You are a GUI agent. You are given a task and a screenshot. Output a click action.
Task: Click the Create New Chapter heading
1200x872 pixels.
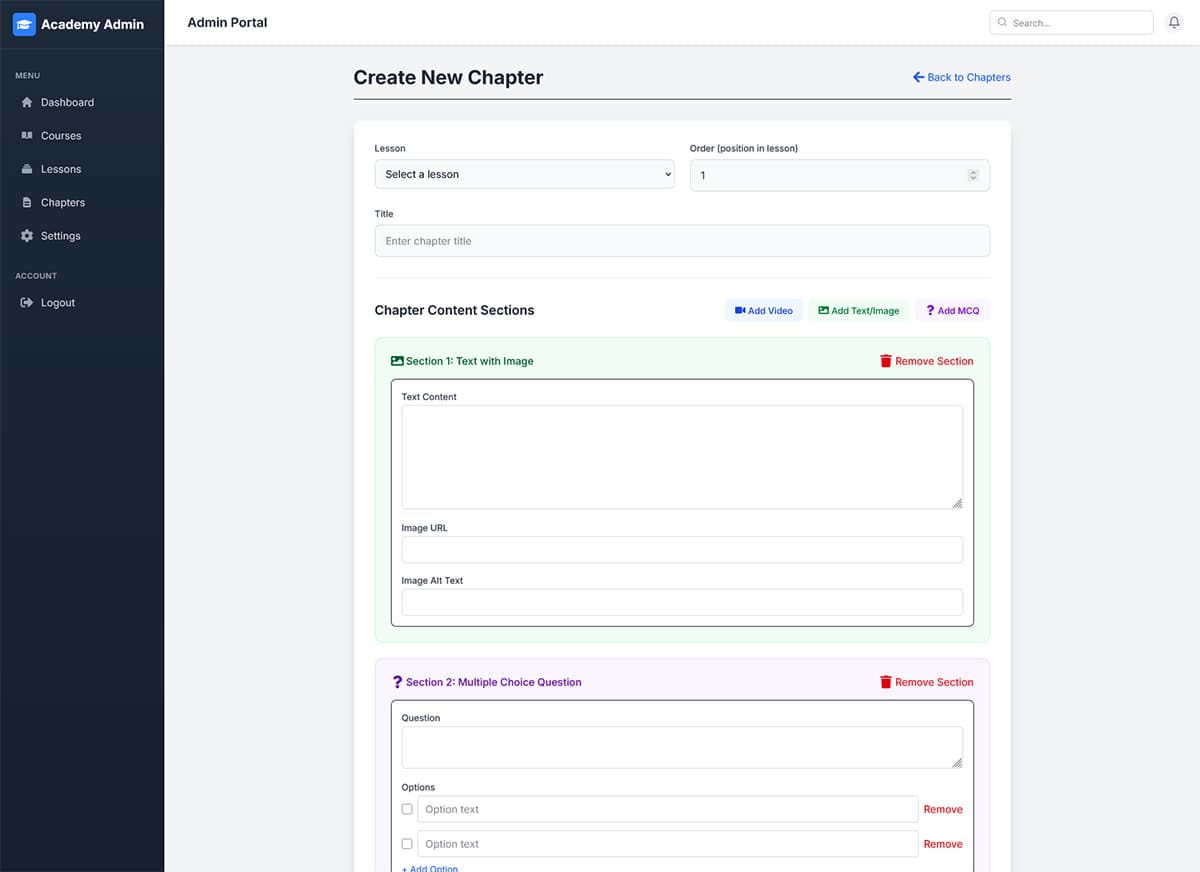click(448, 77)
